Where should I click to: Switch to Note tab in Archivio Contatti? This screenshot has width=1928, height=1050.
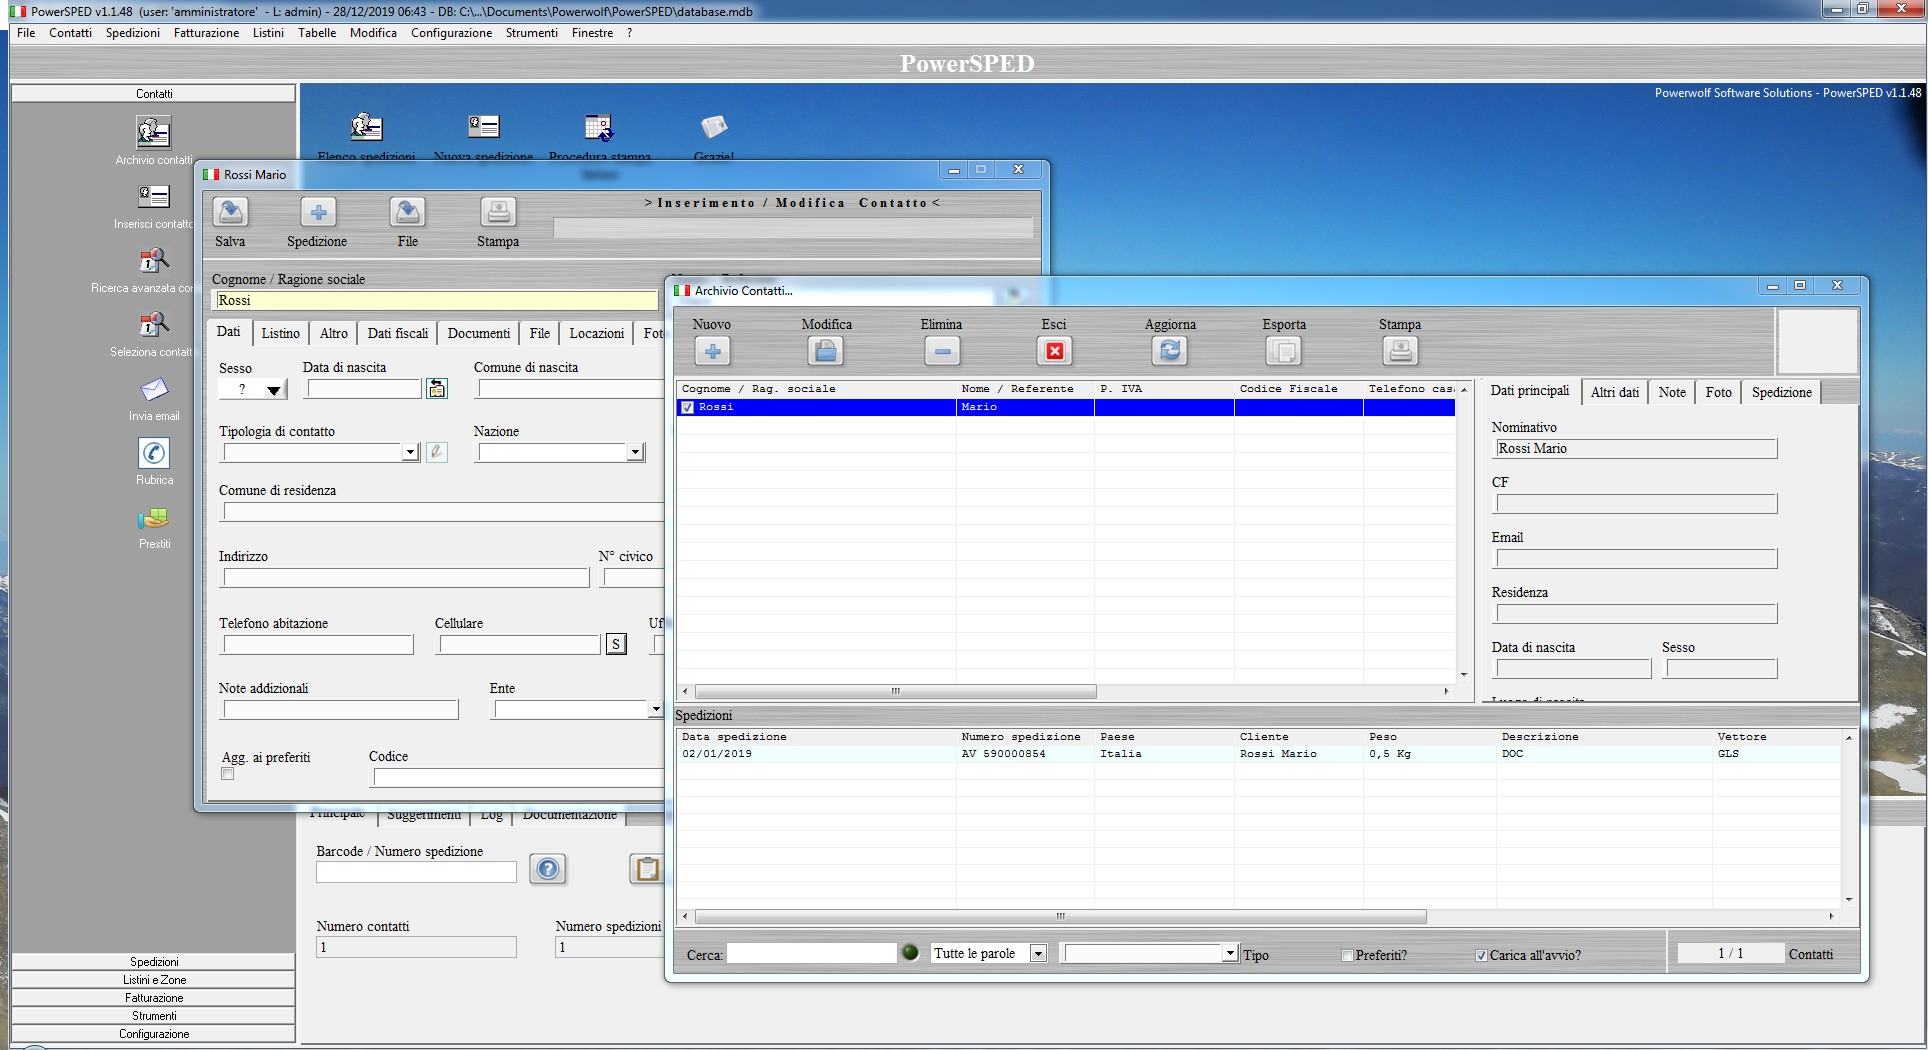tap(1672, 392)
